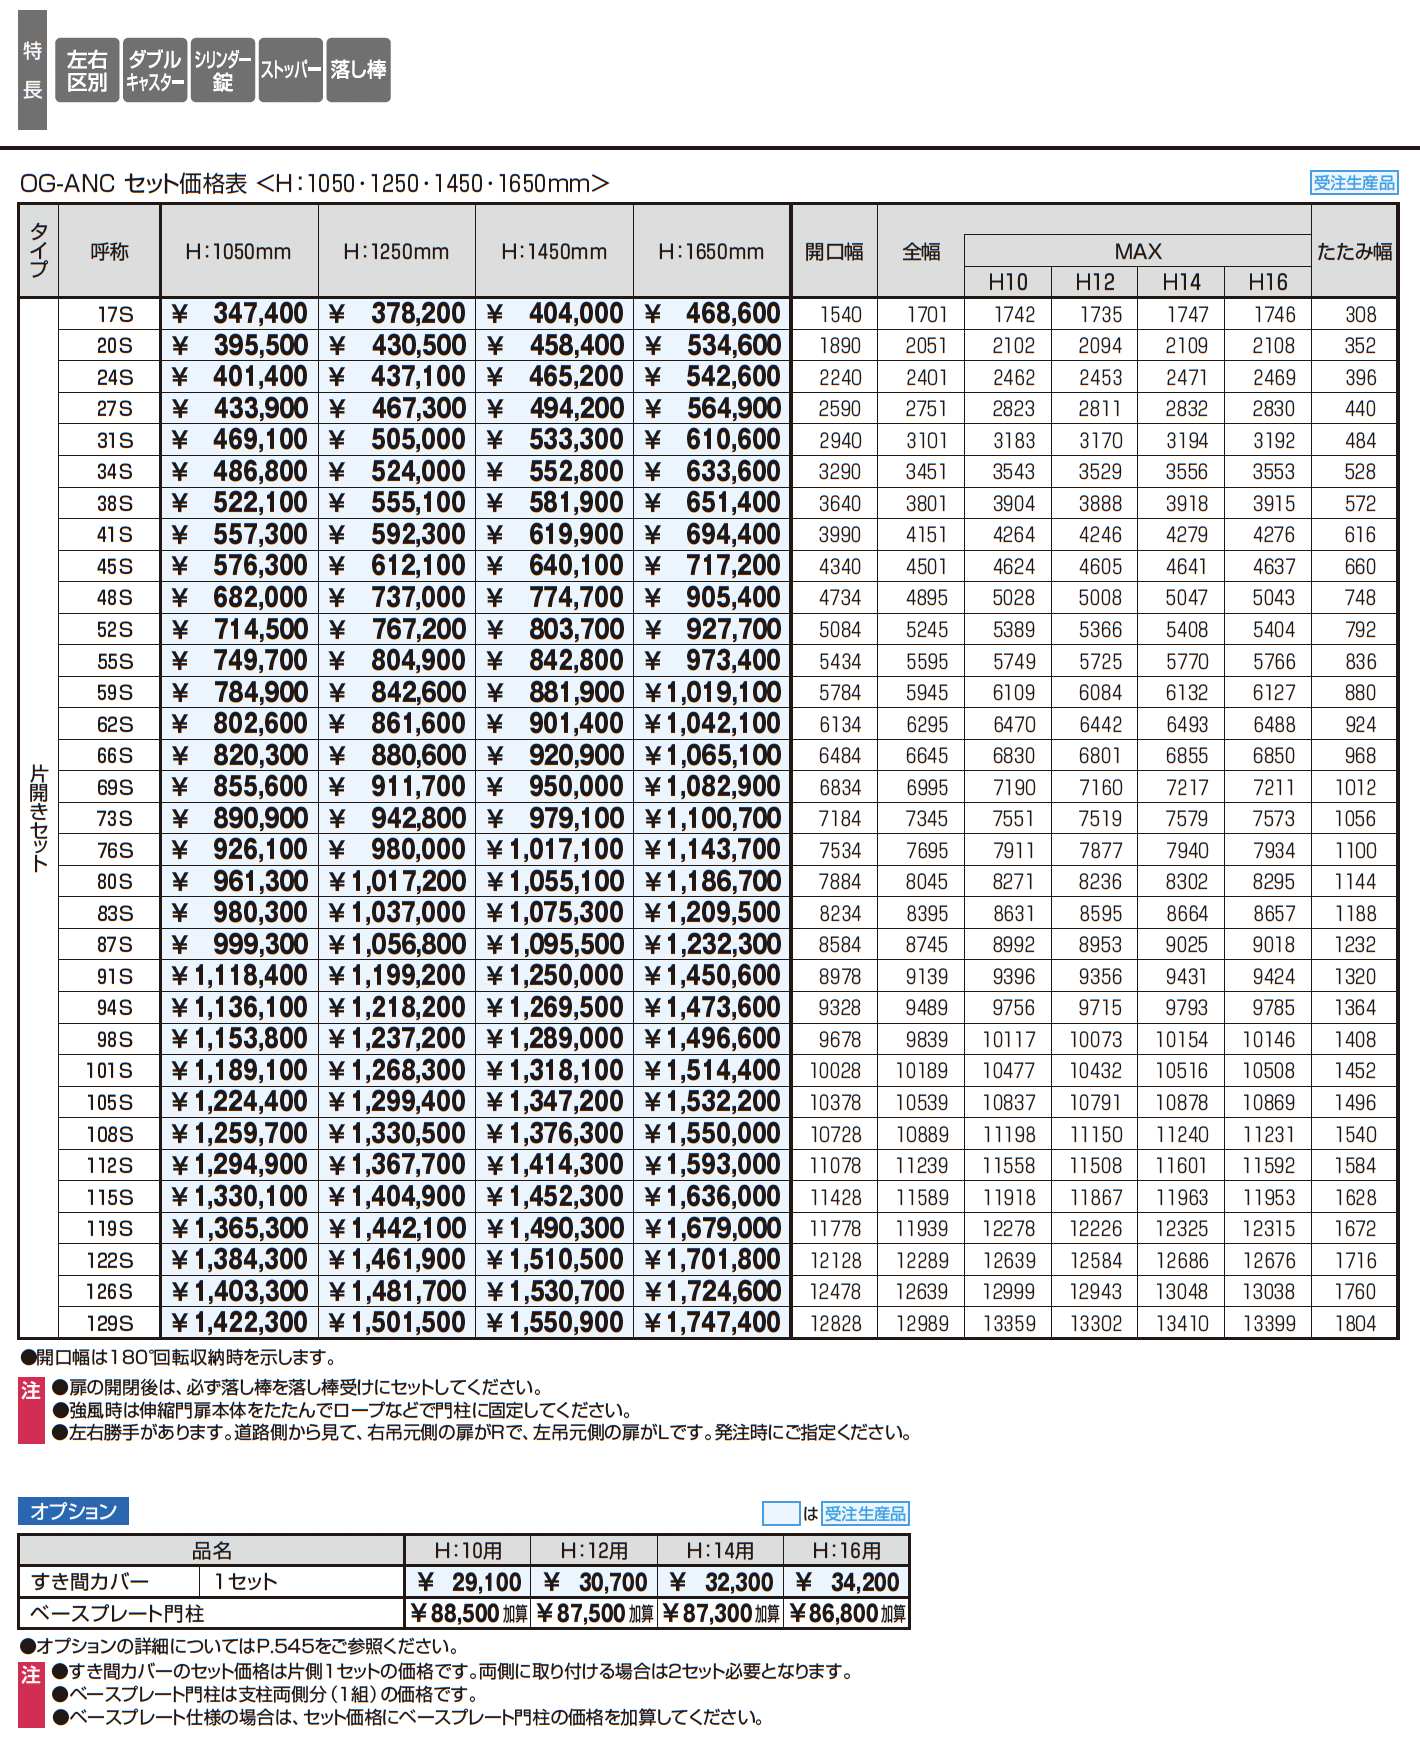Image resolution: width=1420 pixels, height=1746 pixels.
Task: Click the red 注 marker under the options table
Action: [x=31, y=1694]
